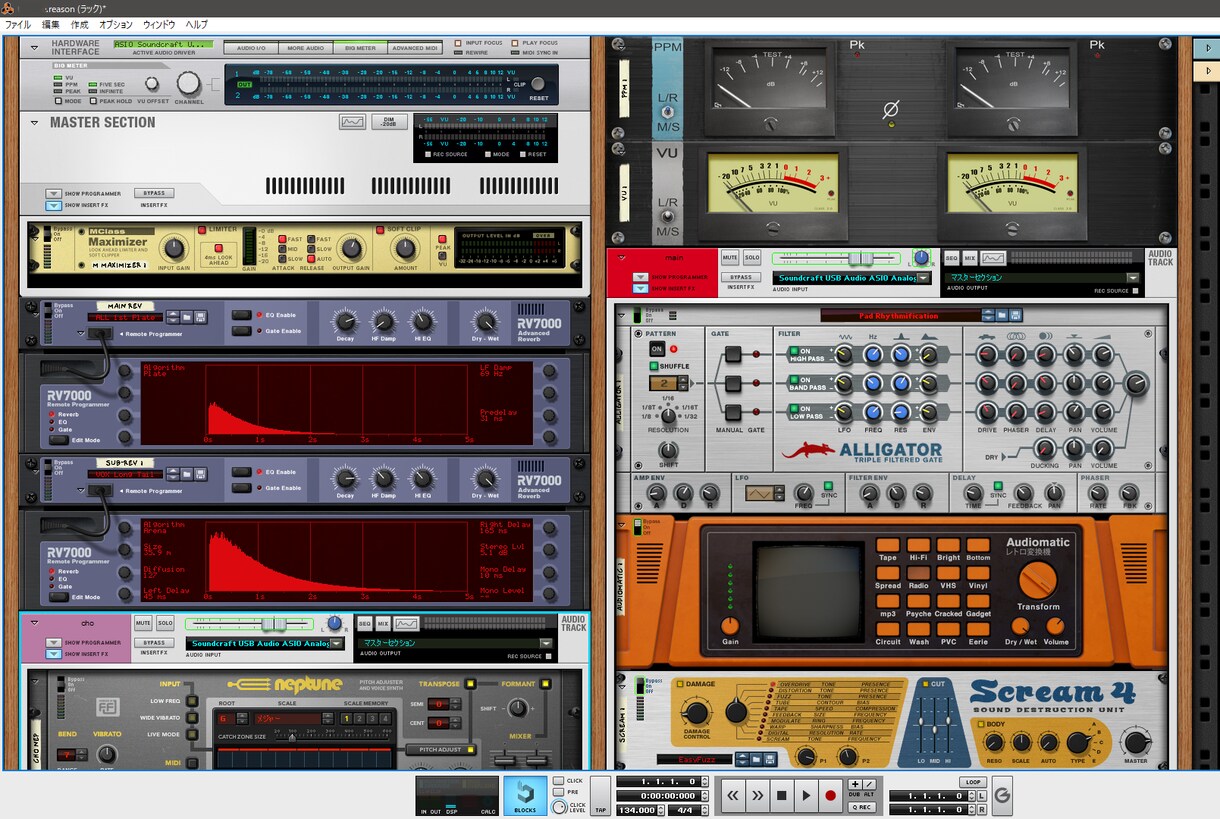Image resolution: width=1220 pixels, height=819 pixels.
Task: Switch to the Audio I/O panel button
Action: (x=250, y=48)
